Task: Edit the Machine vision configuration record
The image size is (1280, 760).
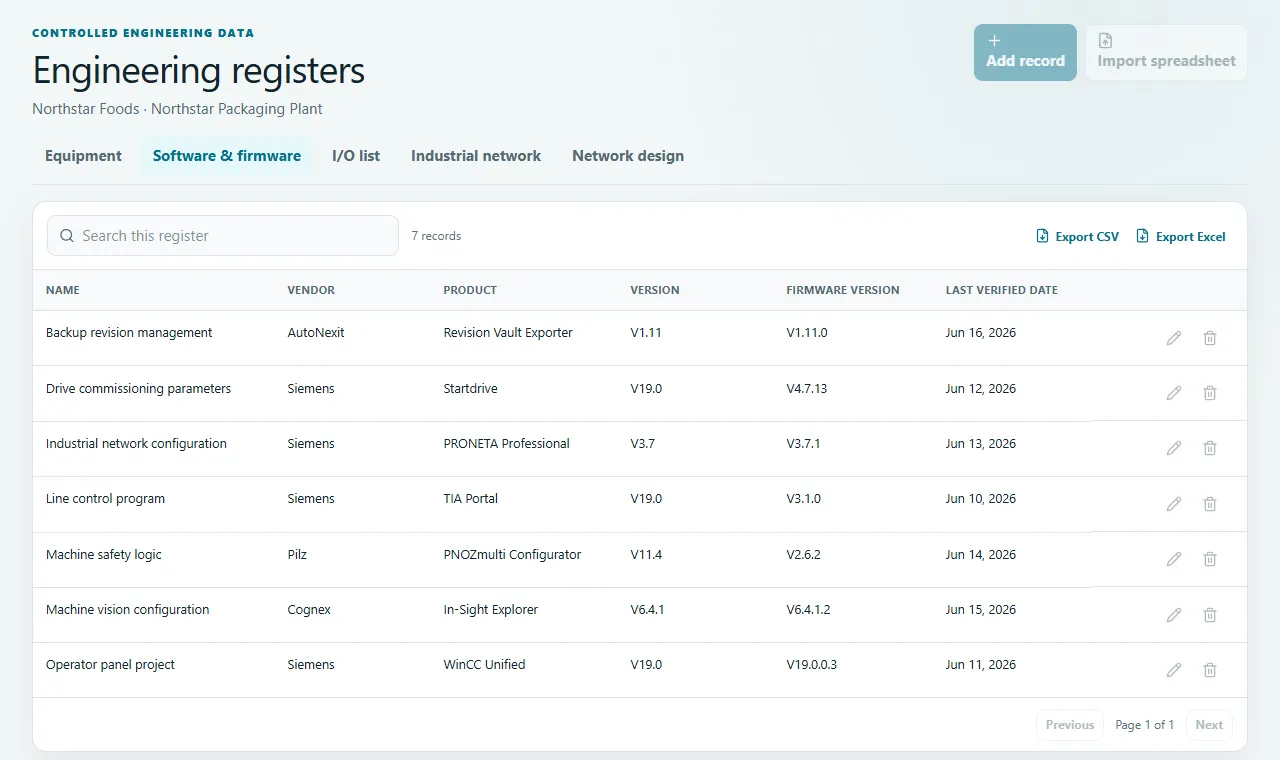Action: click(x=1174, y=615)
